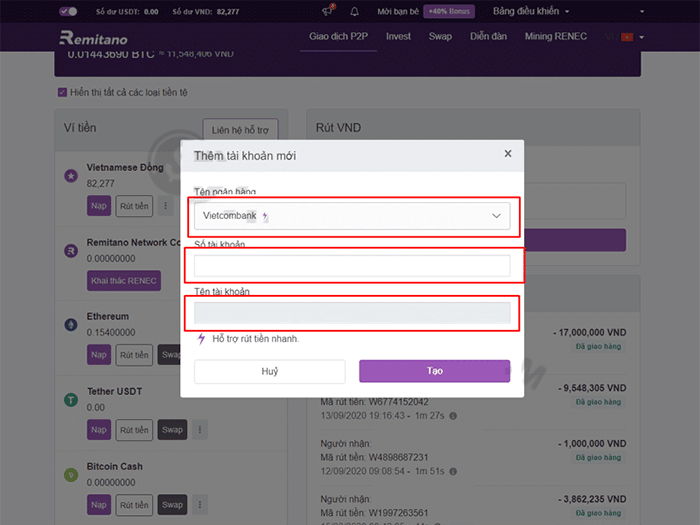Click Nạp for Vietnamese Đồng
This screenshot has width=700, height=525.
coord(99,206)
